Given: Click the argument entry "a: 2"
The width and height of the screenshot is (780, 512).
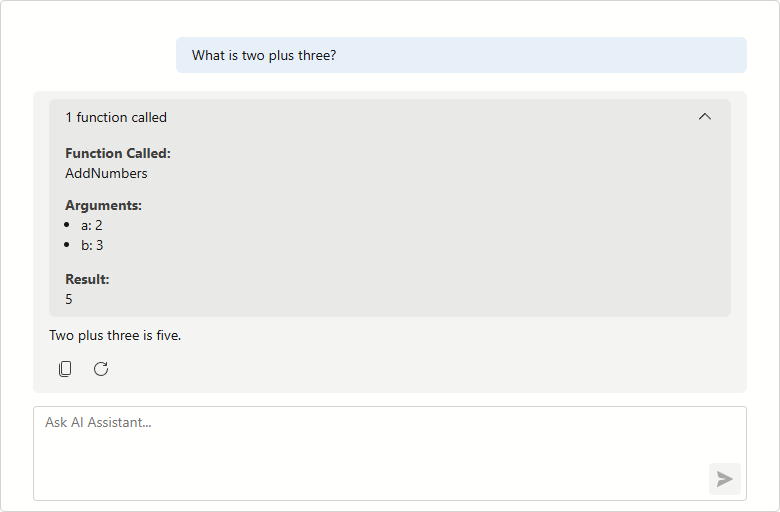Looking at the screenshot, I should (92, 225).
